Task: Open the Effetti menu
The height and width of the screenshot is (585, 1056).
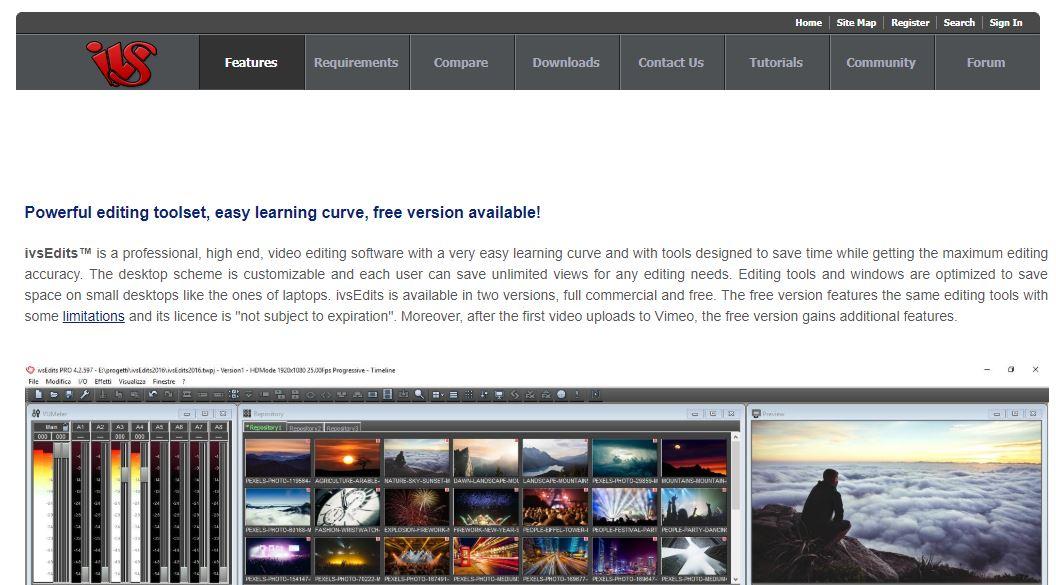Action: pos(103,382)
